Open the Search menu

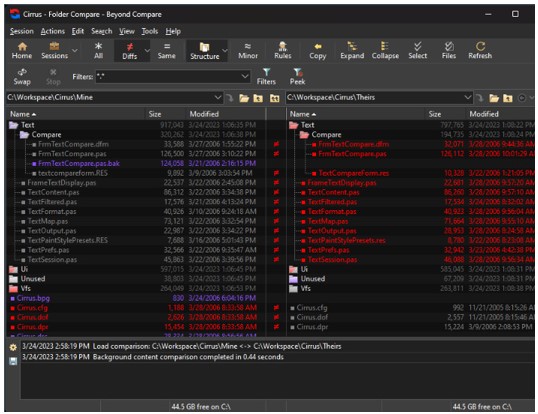[x=102, y=31]
